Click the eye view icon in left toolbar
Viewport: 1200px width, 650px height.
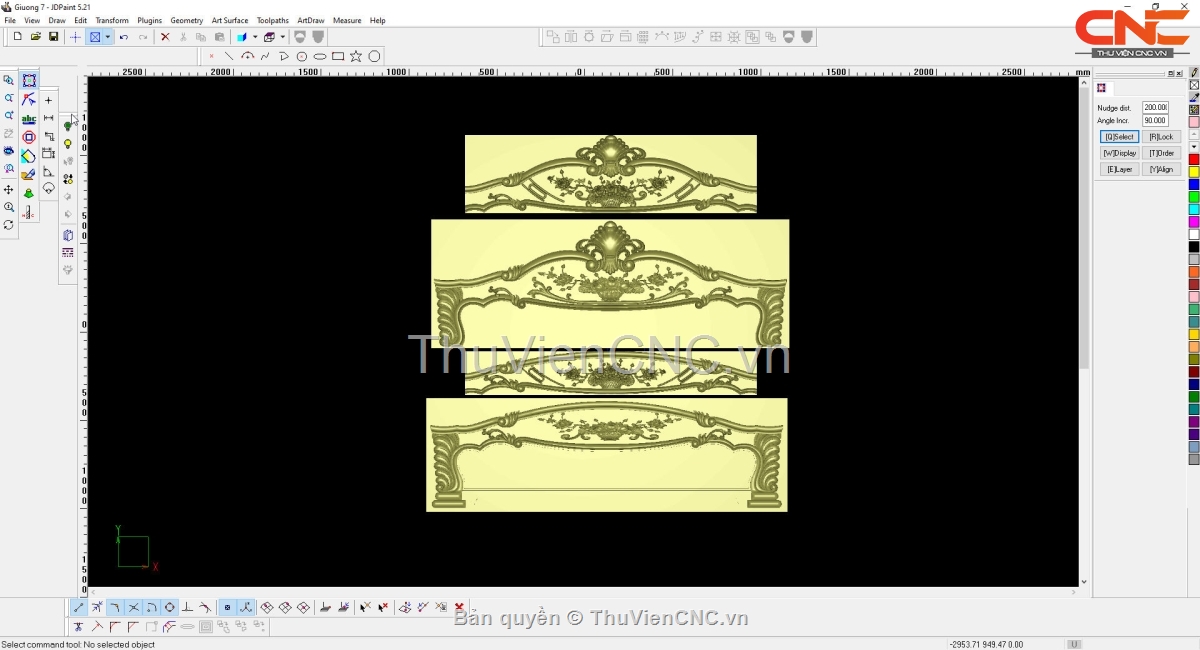[9, 150]
